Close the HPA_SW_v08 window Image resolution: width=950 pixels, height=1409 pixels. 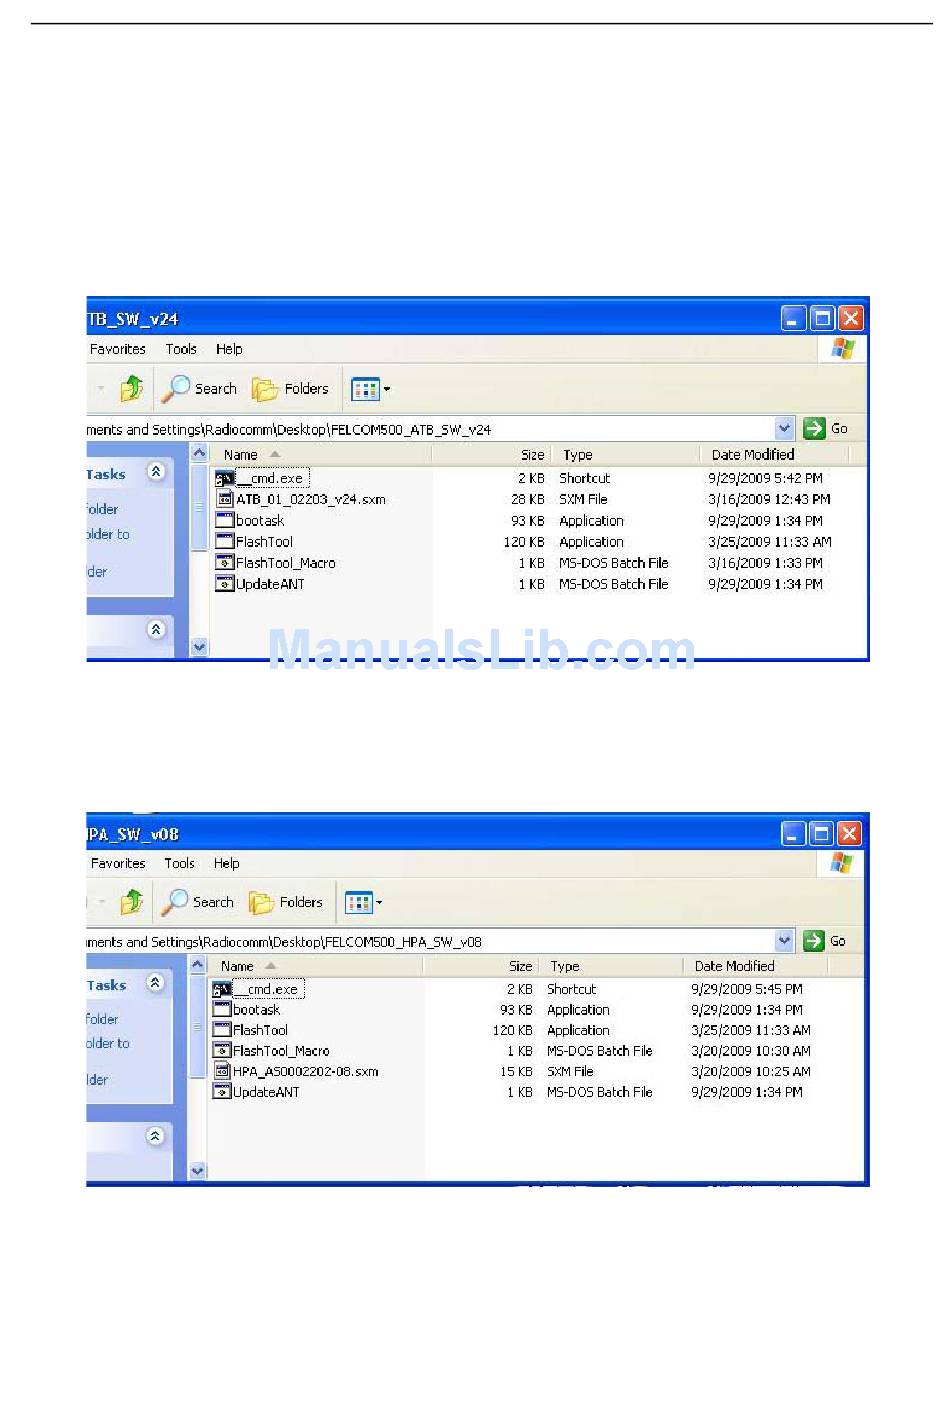point(849,833)
